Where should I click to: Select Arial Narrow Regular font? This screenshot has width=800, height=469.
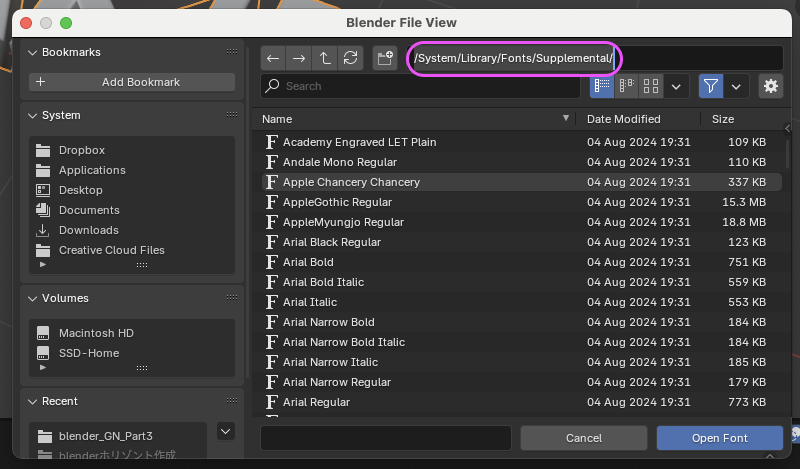click(521, 382)
